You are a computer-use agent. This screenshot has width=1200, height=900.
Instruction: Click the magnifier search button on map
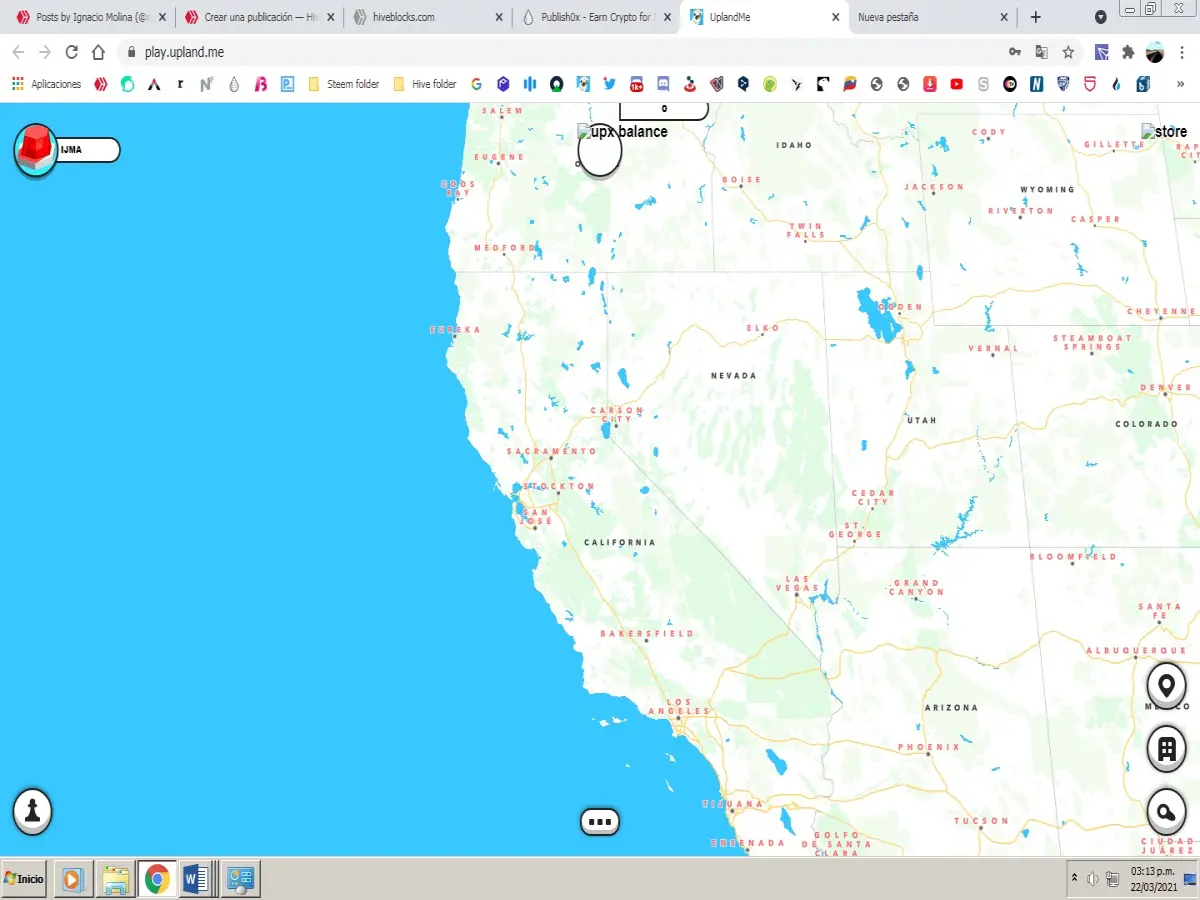[1166, 812]
